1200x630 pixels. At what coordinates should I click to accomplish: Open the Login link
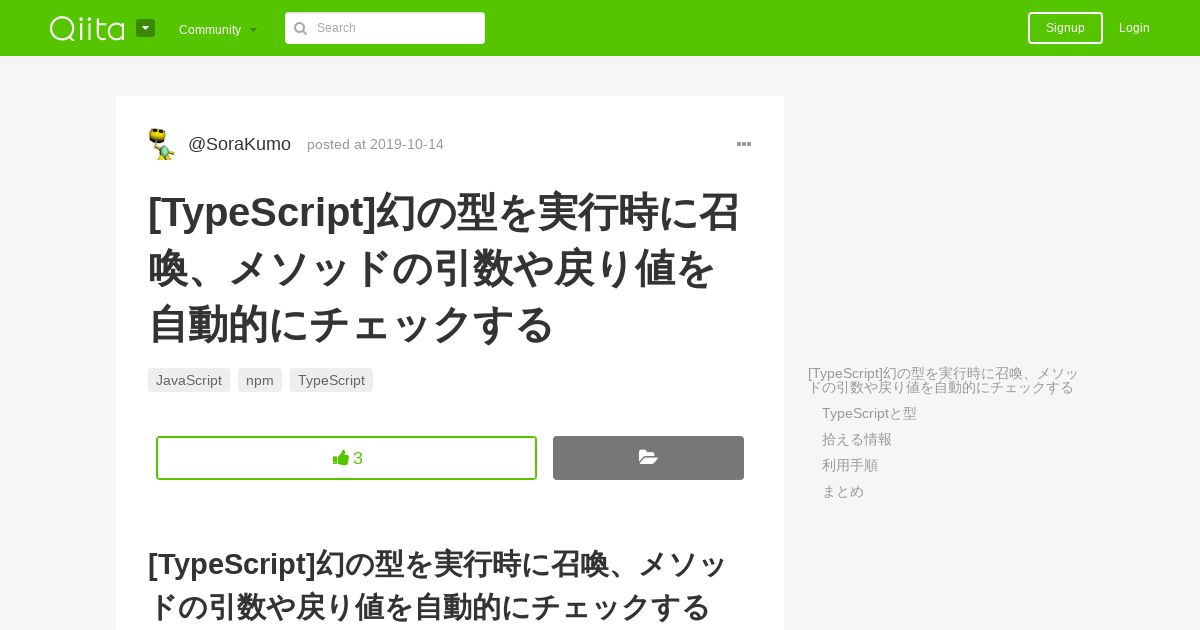[x=1134, y=28]
